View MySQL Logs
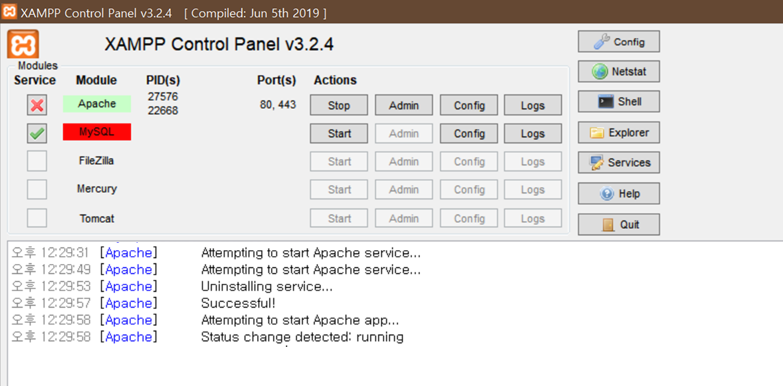Viewport: 783px width, 386px height. 533,133
